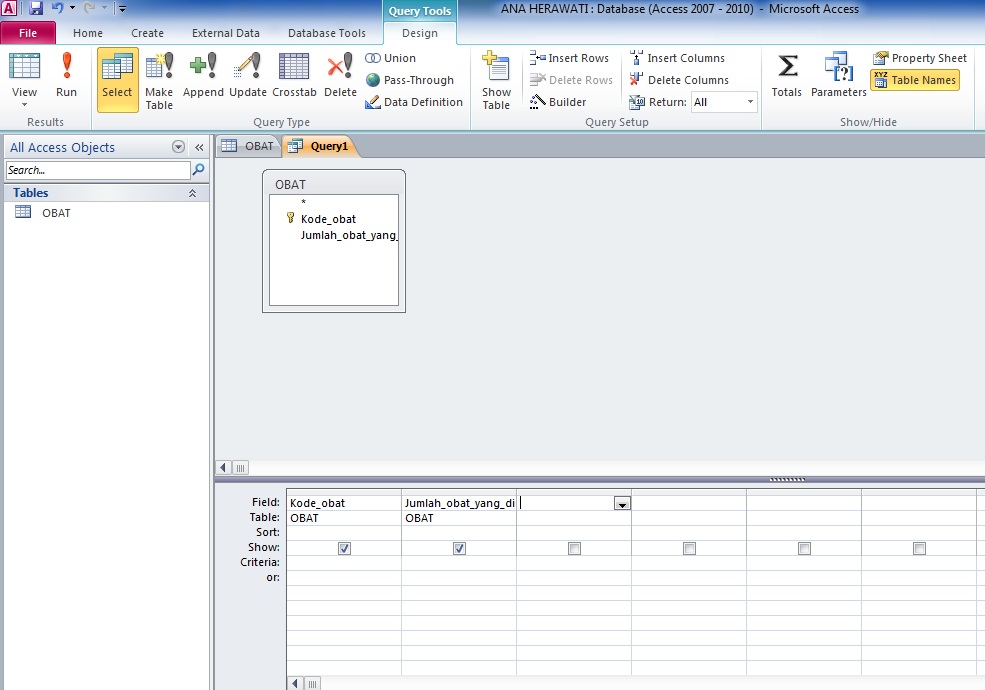The width and height of the screenshot is (985, 690).
Task: Toggle the Table Names option
Action: click(x=915, y=80)
